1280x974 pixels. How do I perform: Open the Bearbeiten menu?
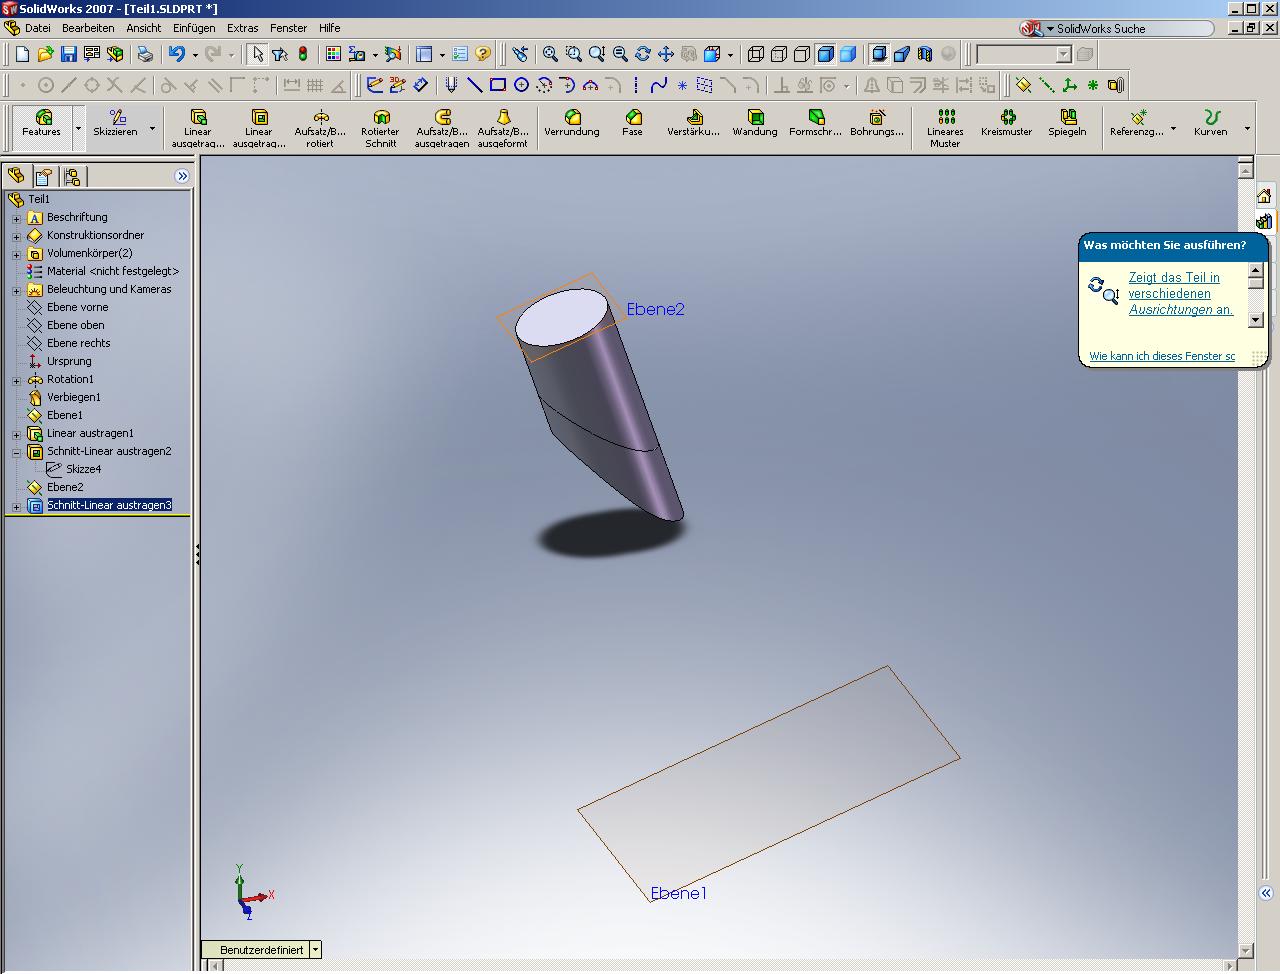[x=88, y=28]
